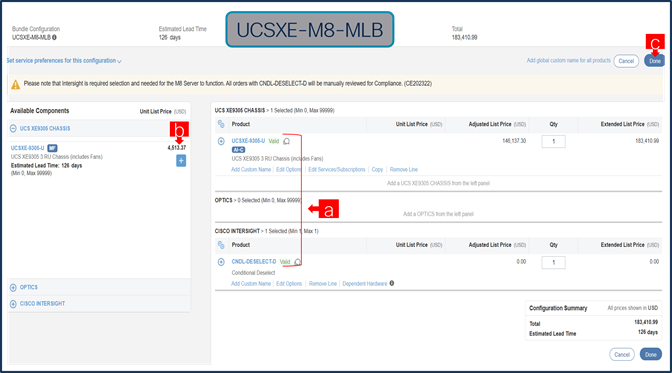Click Qty field for UCSXE-9305-U
The image size is (672, 373).
(553, 141)
